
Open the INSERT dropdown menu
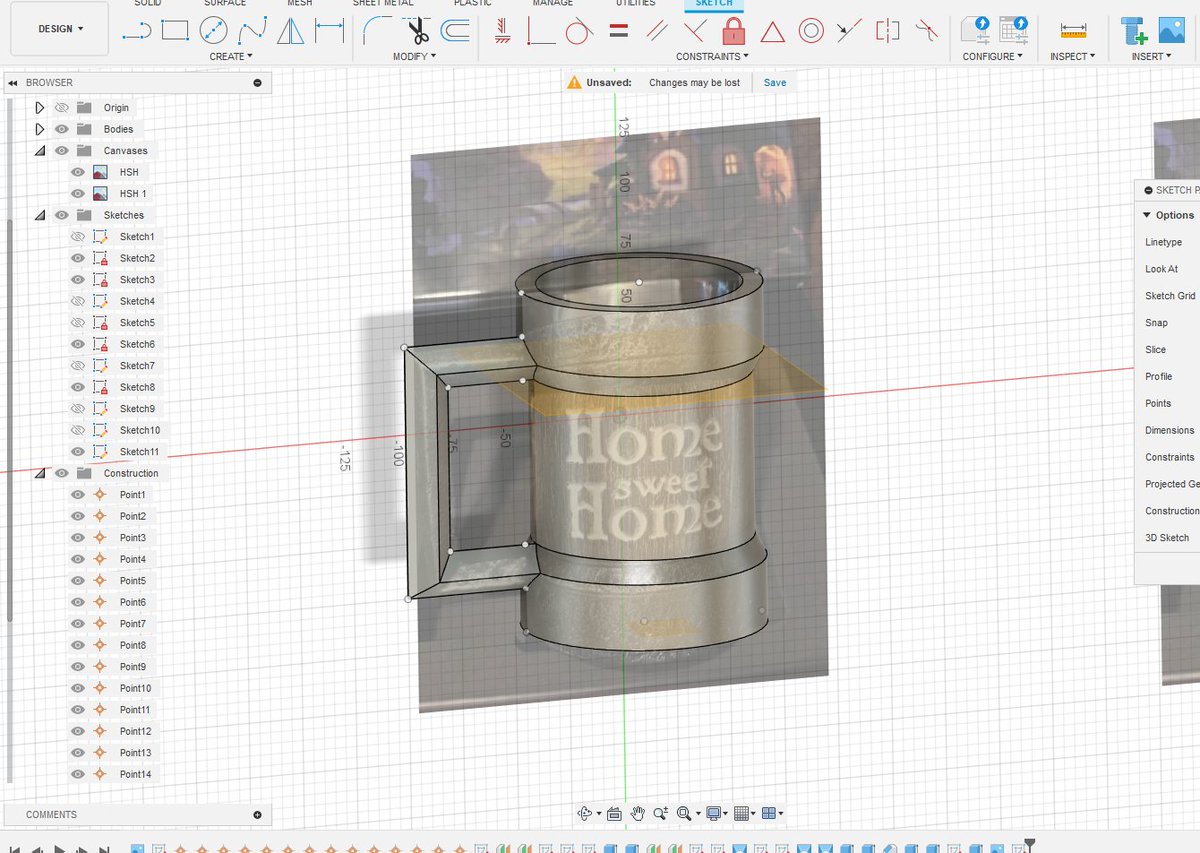1152,57
